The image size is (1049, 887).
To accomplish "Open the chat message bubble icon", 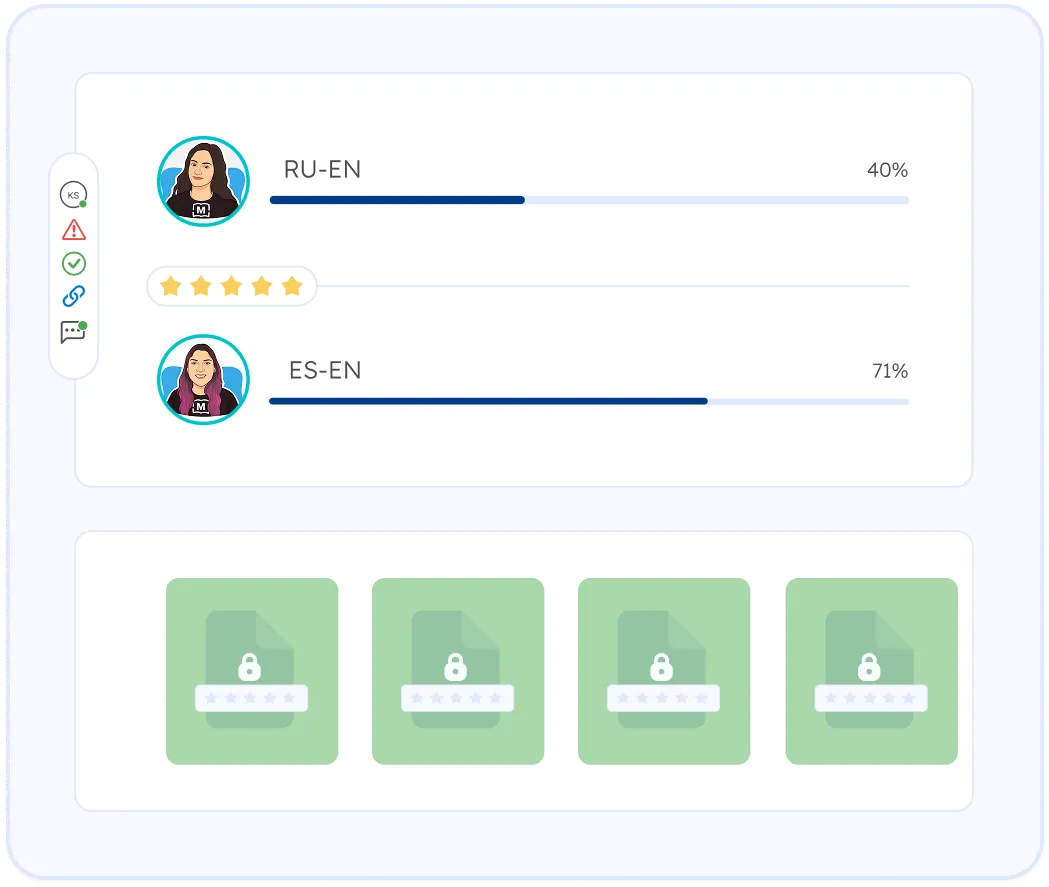I will pyautogui.click(x=73, y=332).
